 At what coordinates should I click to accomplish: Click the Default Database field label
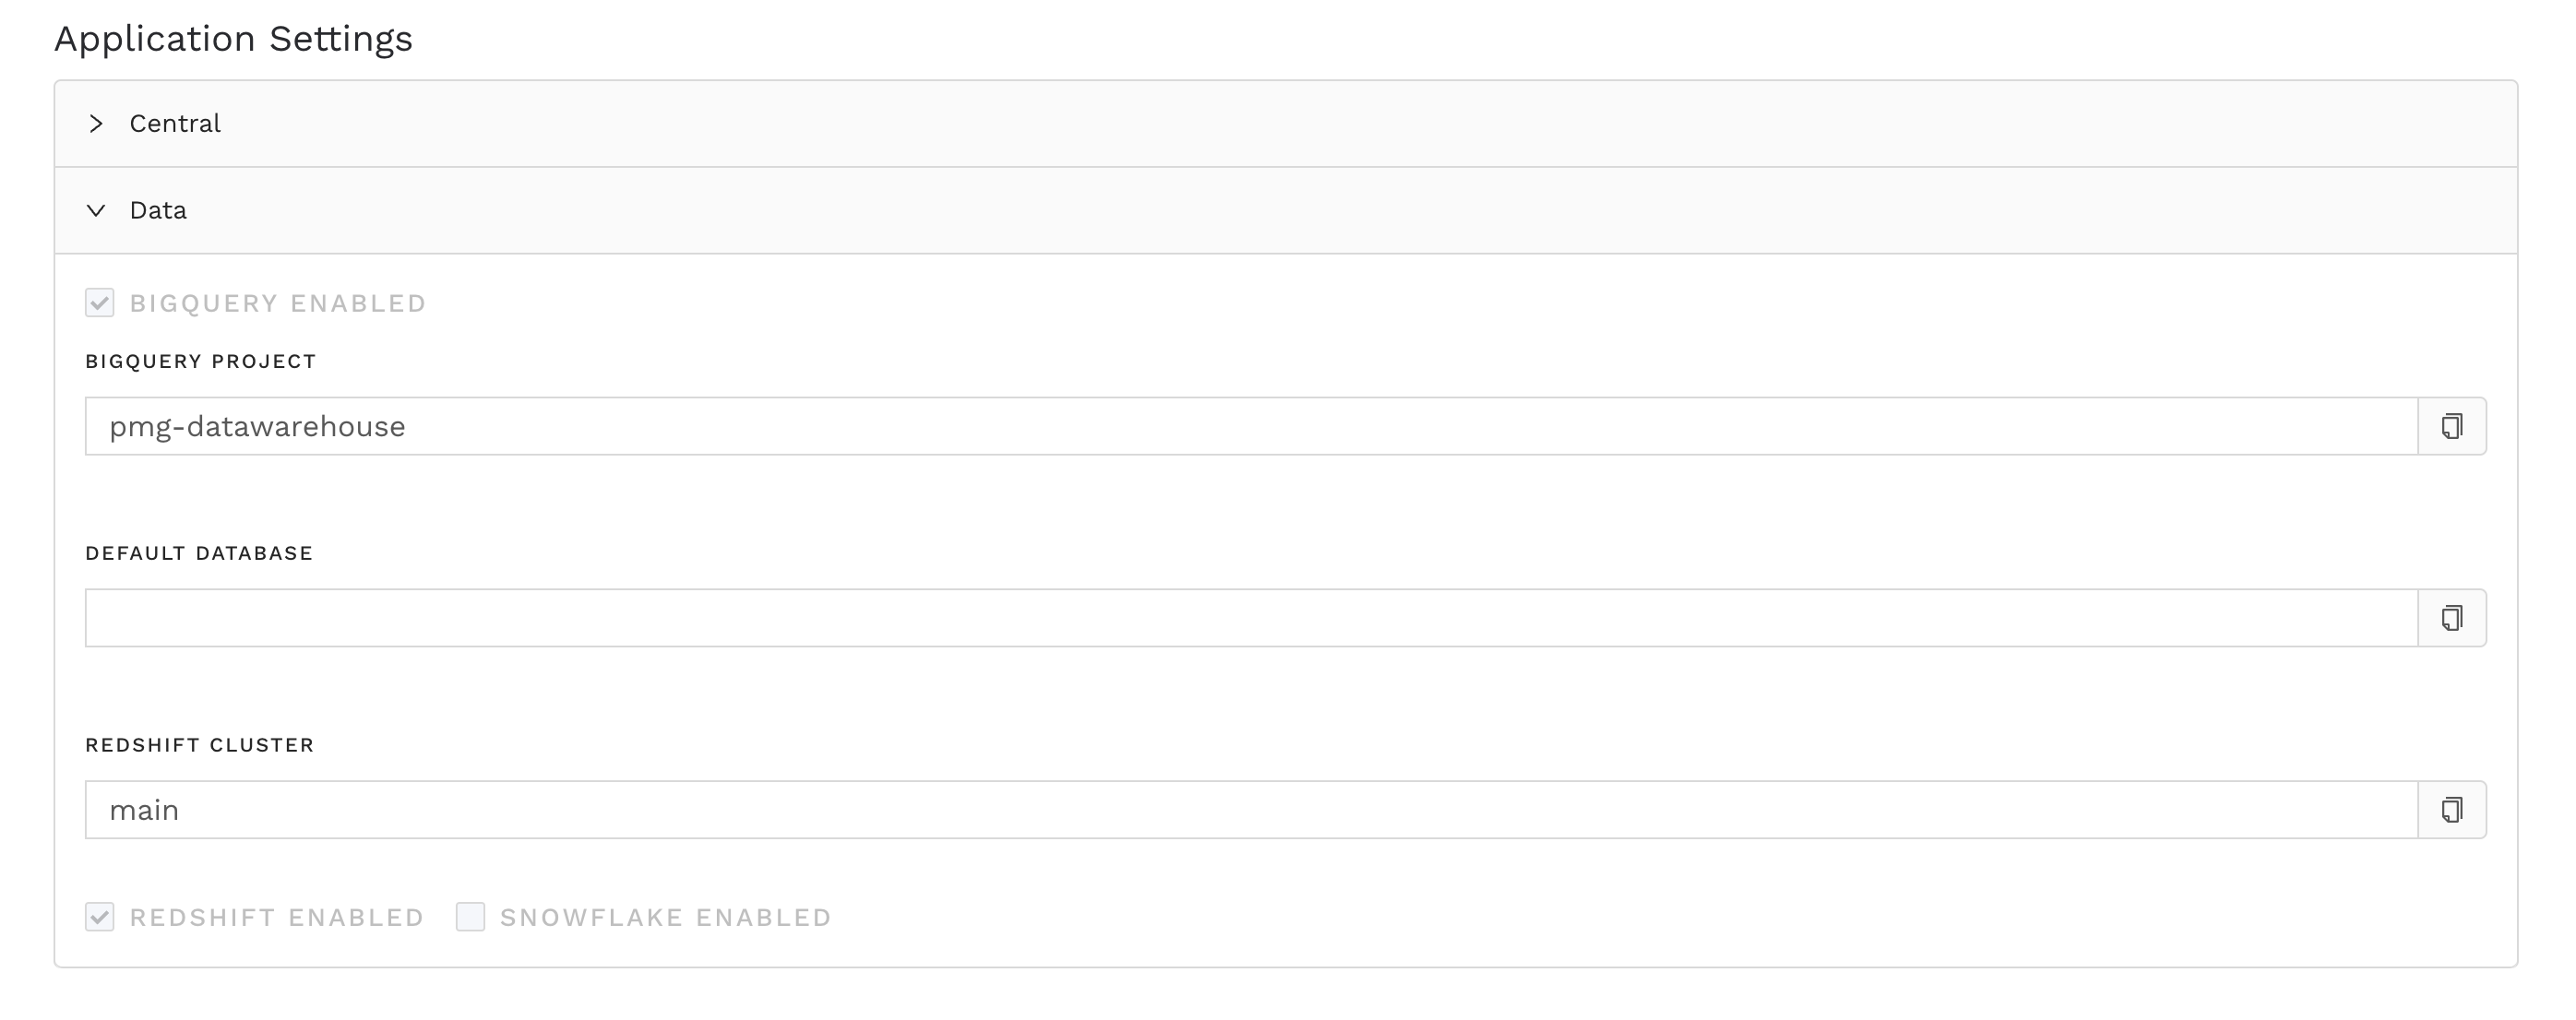tap(199, 553)
